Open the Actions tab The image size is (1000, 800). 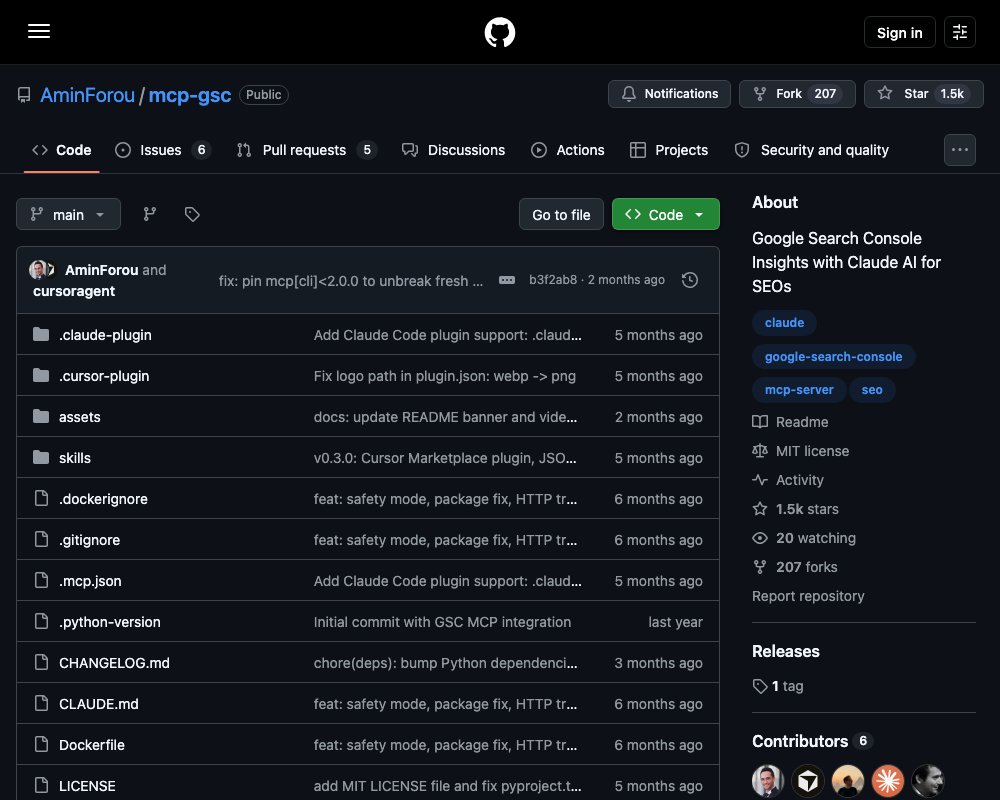[568, 150]
